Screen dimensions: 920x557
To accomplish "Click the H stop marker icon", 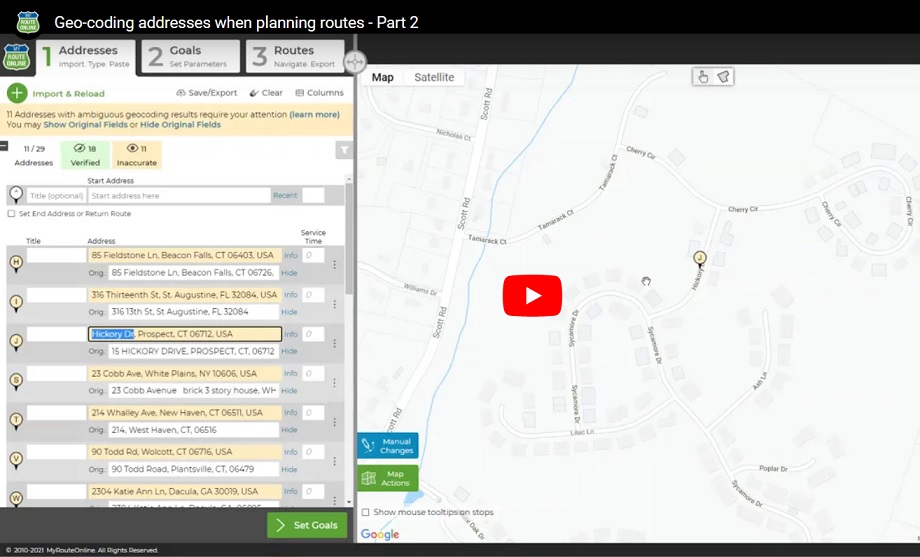I will 16,263.
